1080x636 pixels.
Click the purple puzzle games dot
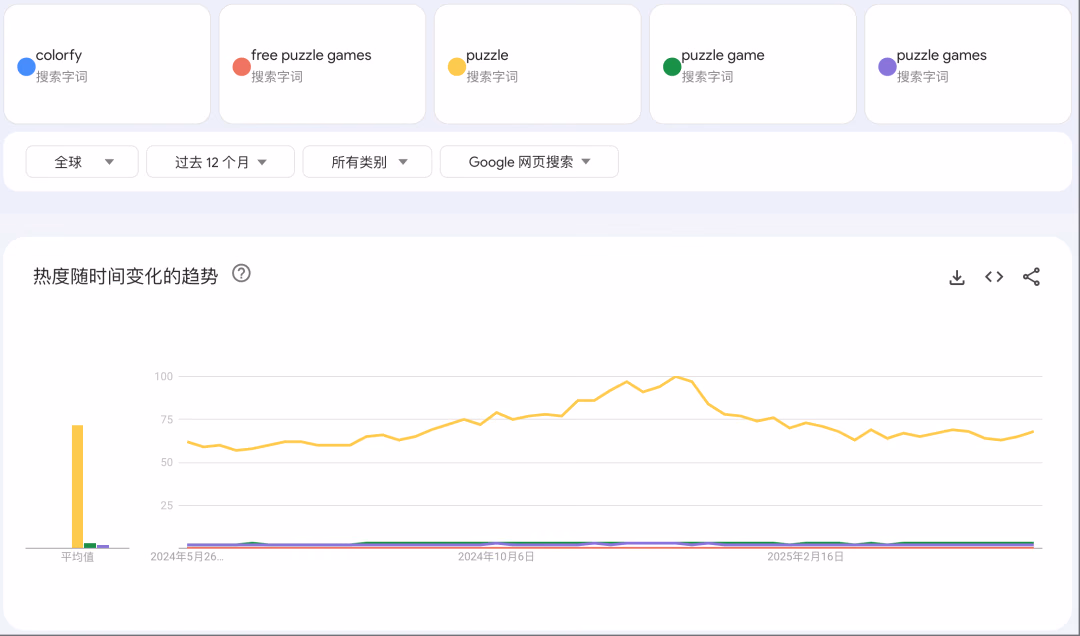coord(887,67)
